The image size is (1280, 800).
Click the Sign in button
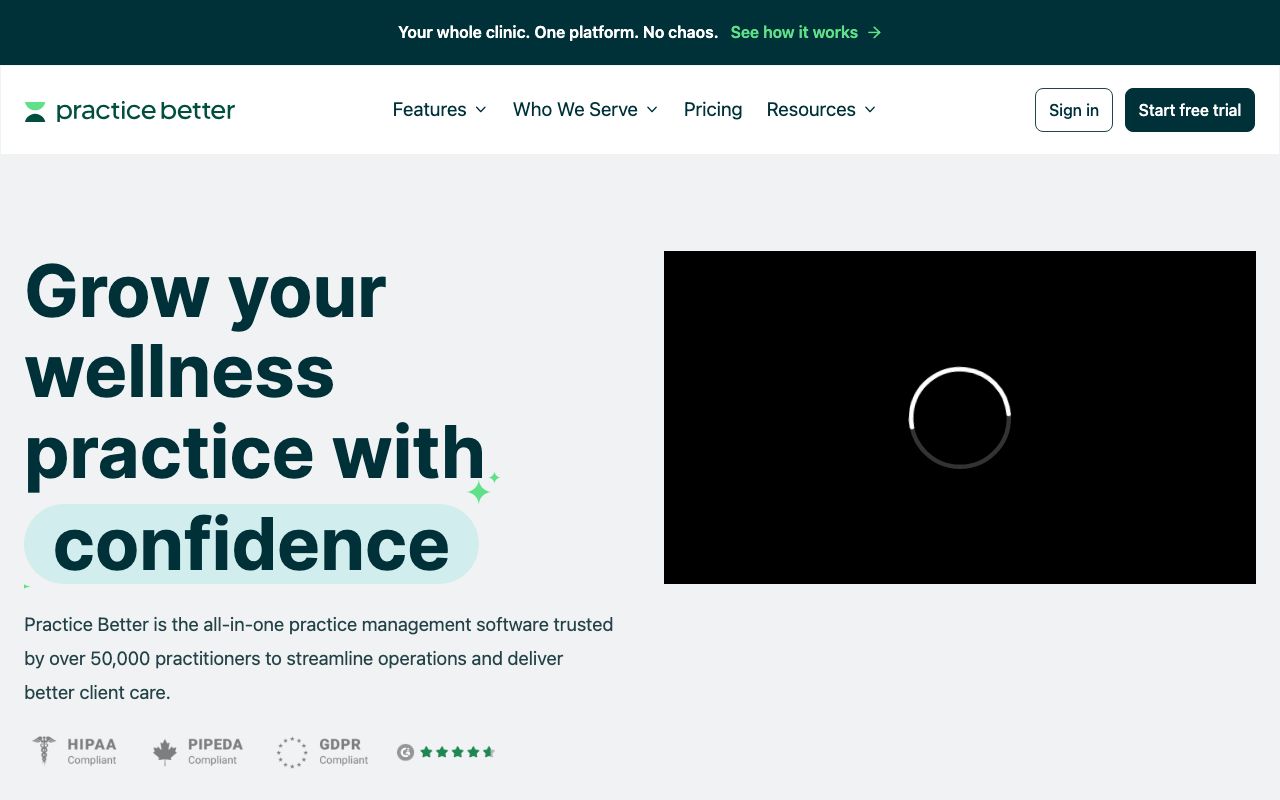coord(1073,110)
